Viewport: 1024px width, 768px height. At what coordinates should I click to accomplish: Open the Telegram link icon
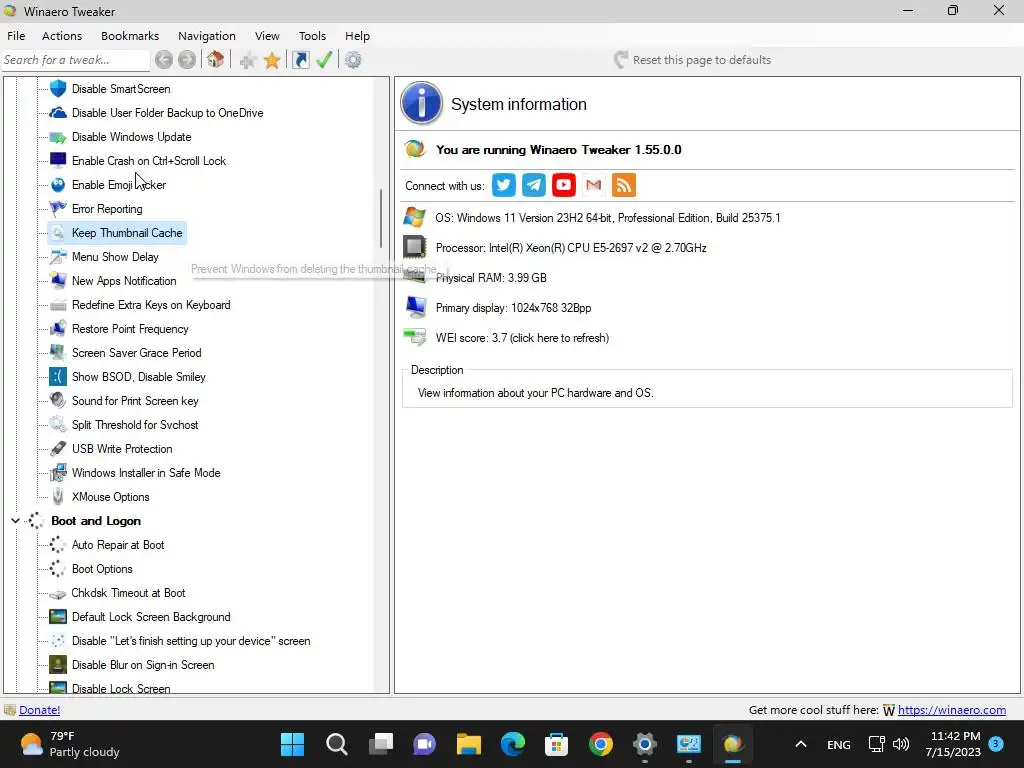pos(534,185)
